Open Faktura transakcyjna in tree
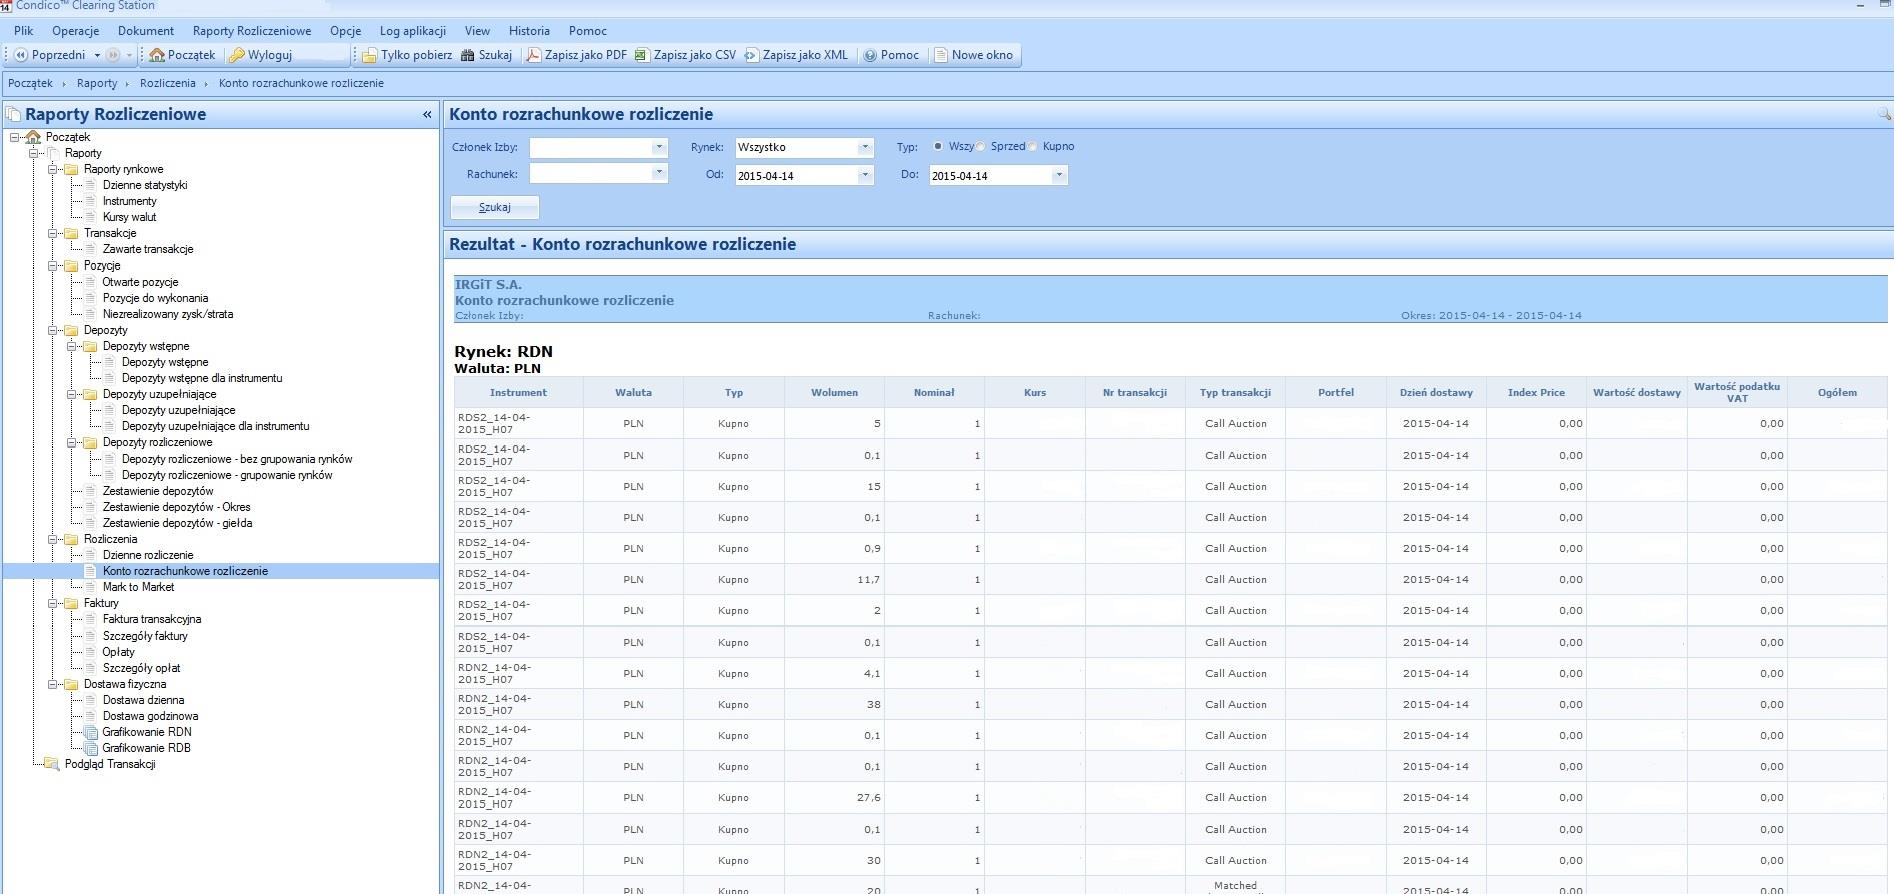This screenshot has height=894, width=1894. pos(152,619)
